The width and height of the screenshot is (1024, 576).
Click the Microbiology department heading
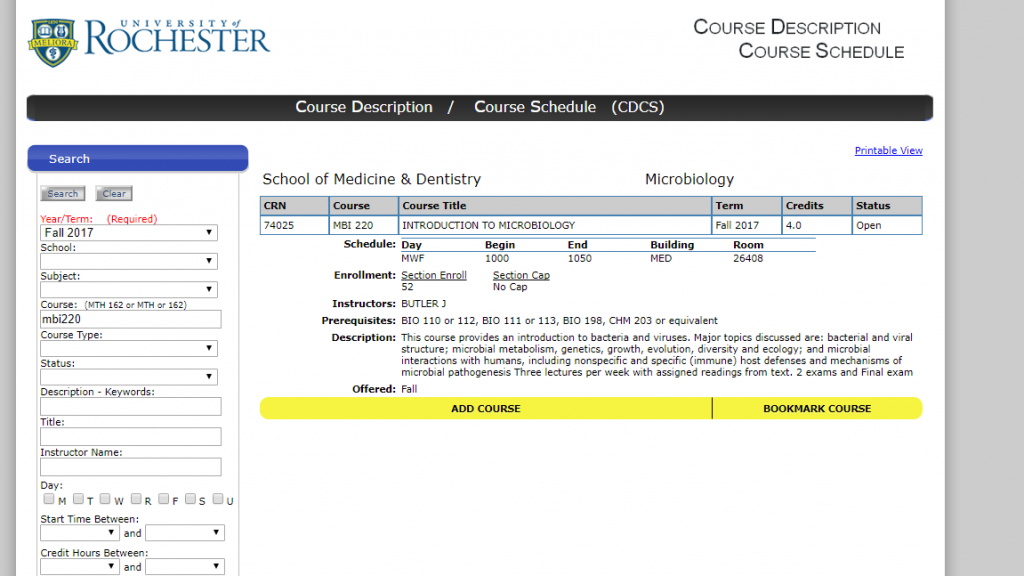coord(690,179)
